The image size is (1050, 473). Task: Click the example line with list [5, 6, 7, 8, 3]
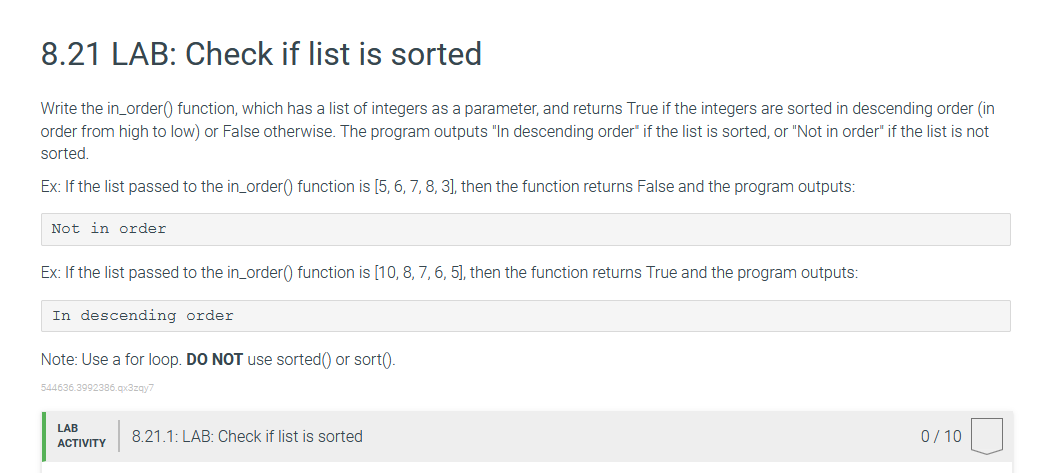coord(448,186)
